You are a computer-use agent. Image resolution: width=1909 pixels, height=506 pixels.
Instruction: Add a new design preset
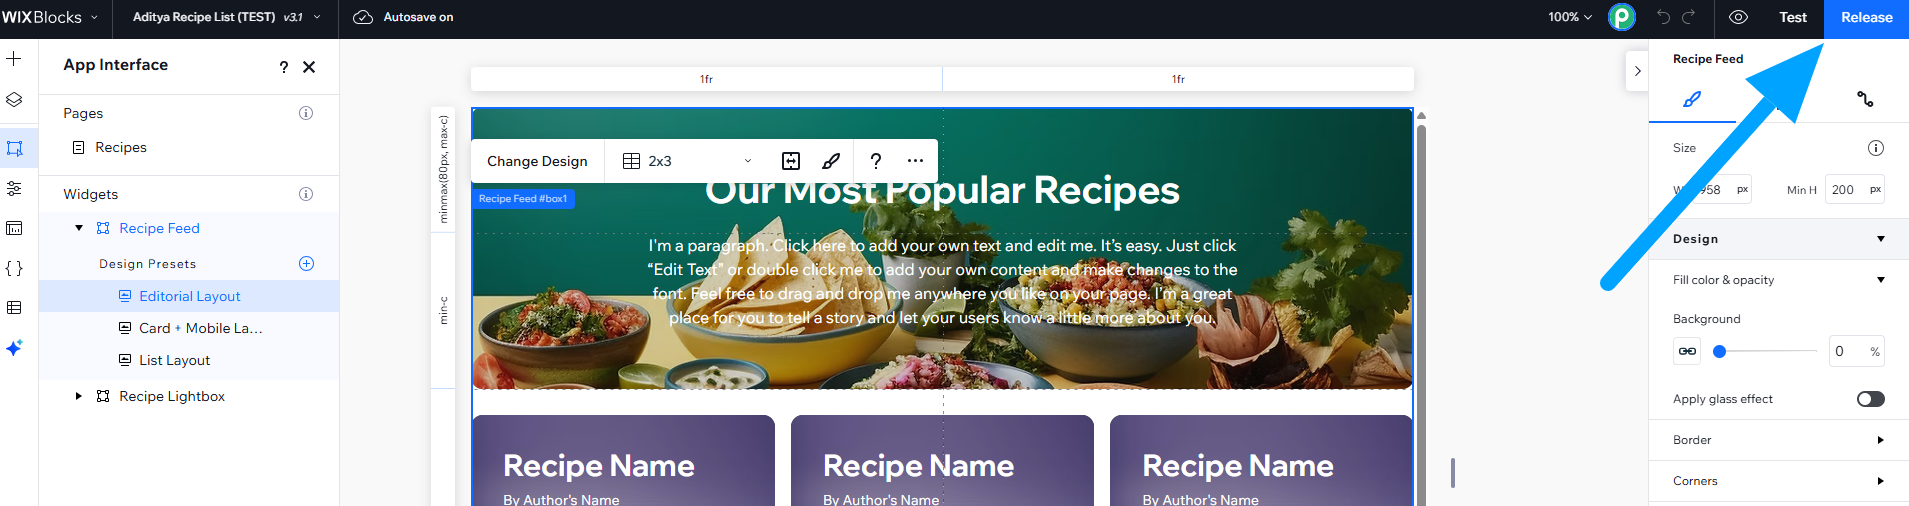point(306,264)
